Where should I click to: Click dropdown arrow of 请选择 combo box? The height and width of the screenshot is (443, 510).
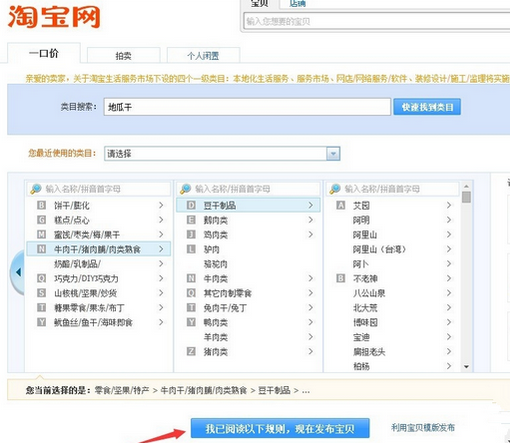(x=333, y=154)
